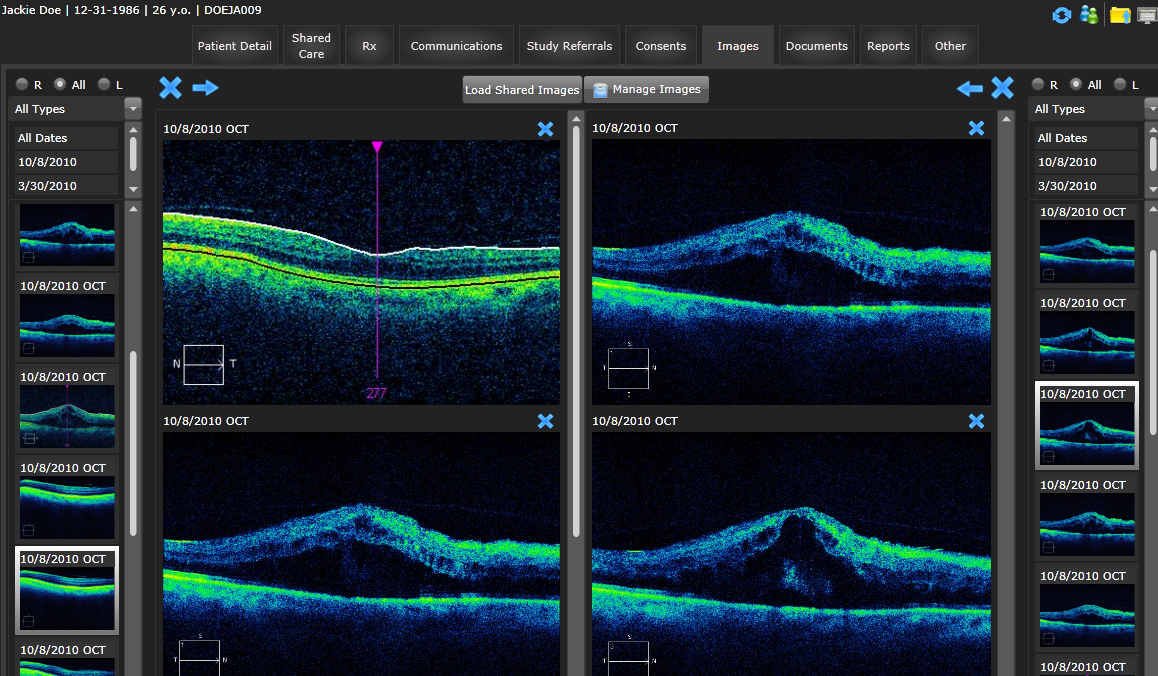
Task: Close the top-right OCT image
Action: tap(976, 129)
